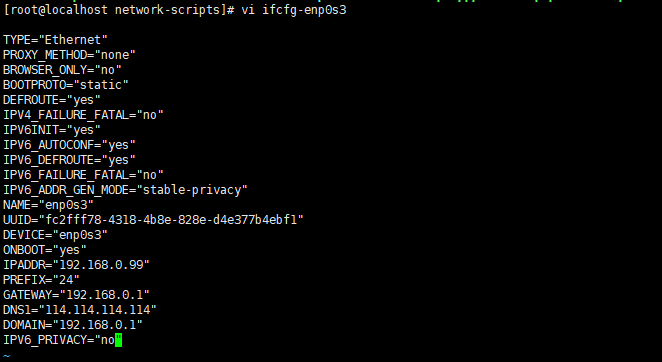Viewport: 662px width, 362px height.
Task: Click the green cursor block after IPV6_PRIVACY
Action: (118, 340)
